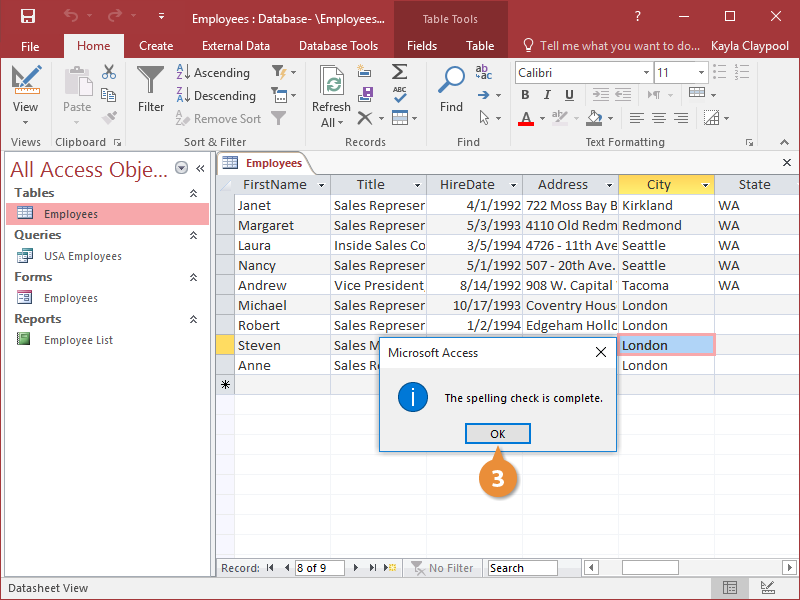Screen dimensions: 800x600
Task: Click the Replace icon in Find group
Action: pos(484,72)
